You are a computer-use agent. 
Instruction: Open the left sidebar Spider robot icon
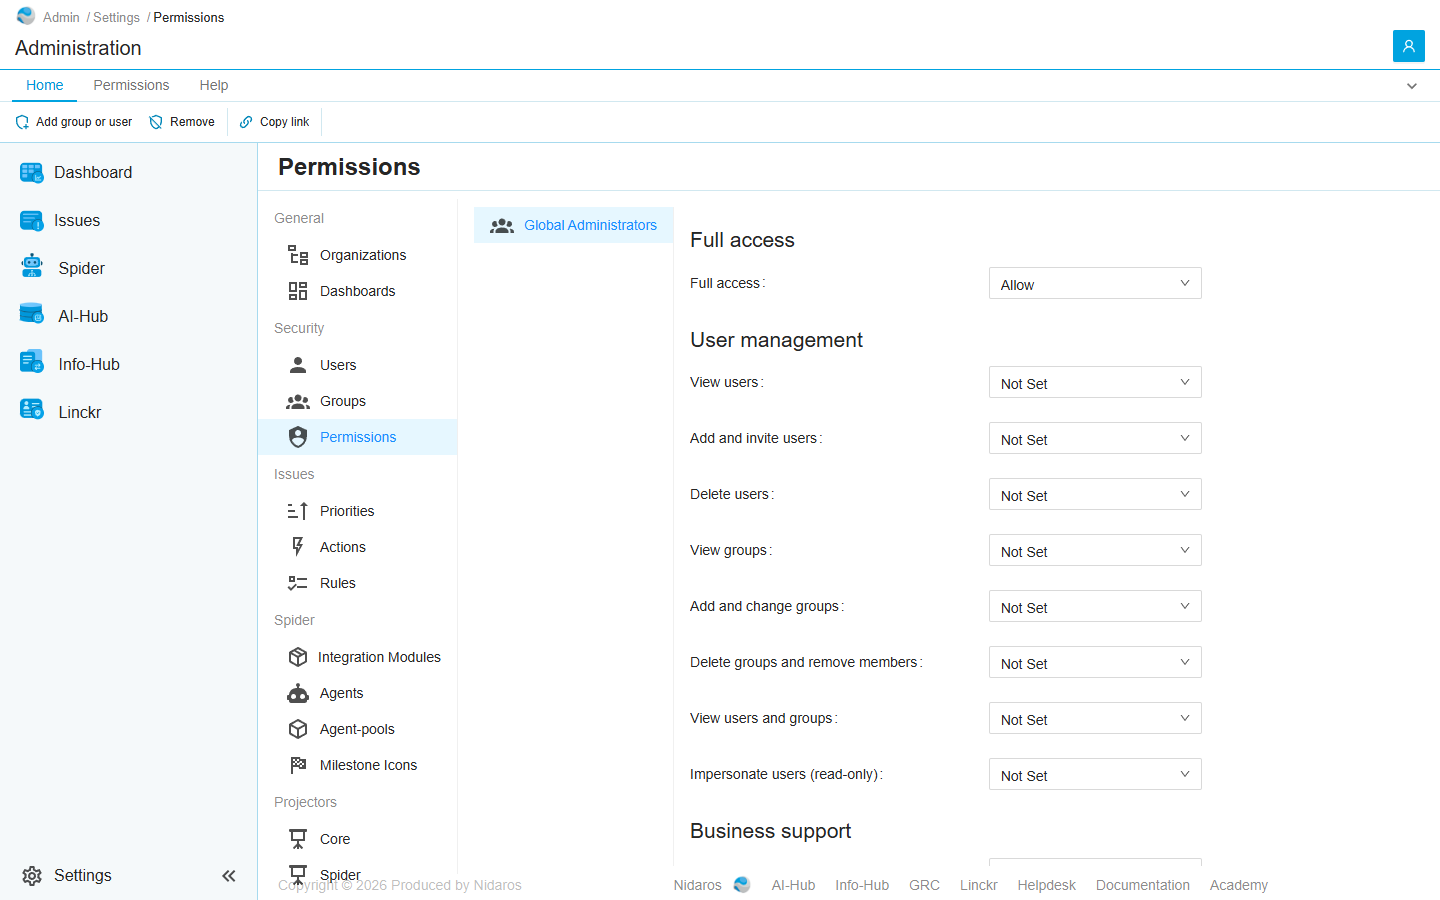[32, 266]
